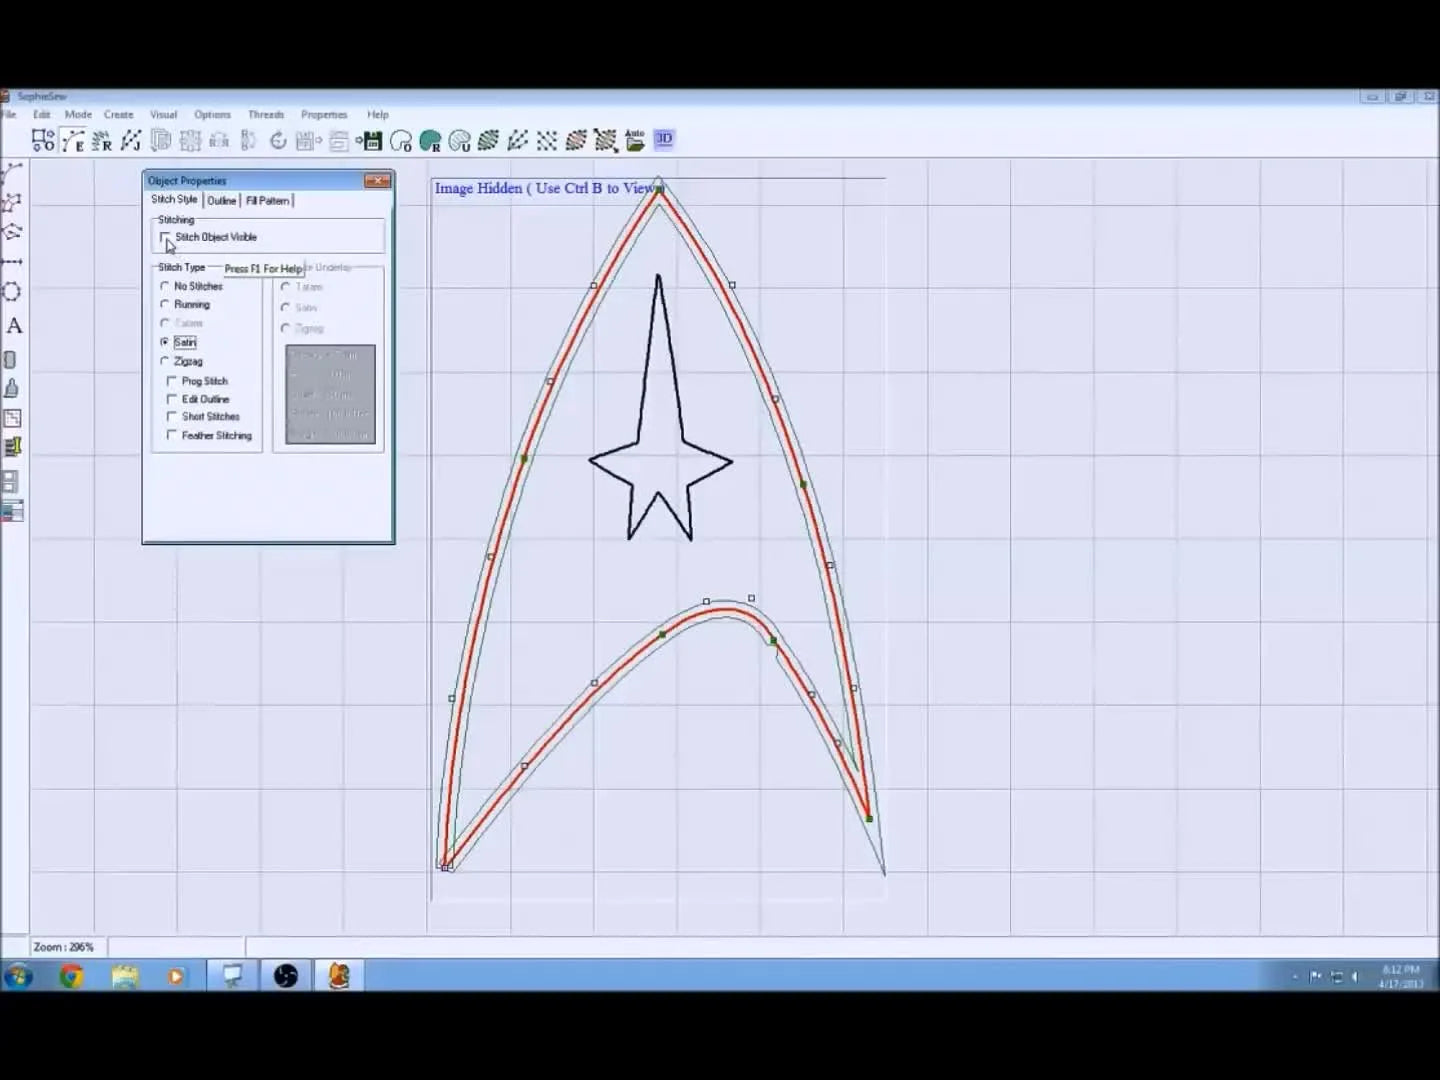Viewport: 1440px width, 1080px height.
Task: Open the Help menu
Action: click(377, 114)
